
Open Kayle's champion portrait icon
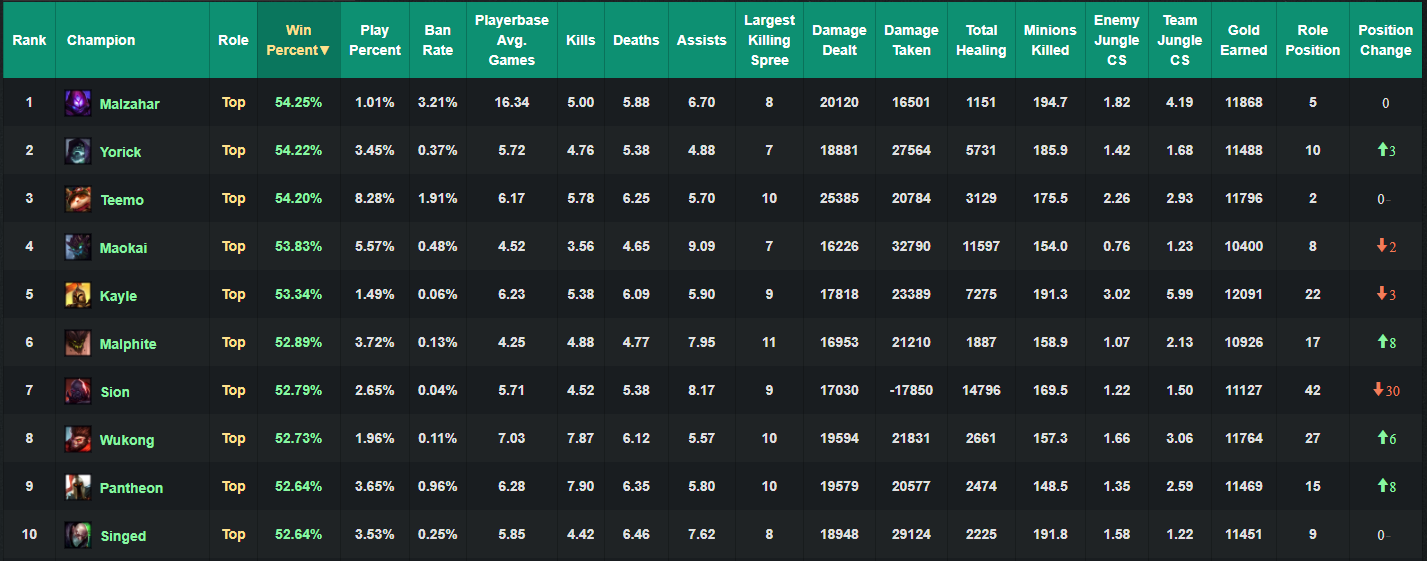(78, 295)
